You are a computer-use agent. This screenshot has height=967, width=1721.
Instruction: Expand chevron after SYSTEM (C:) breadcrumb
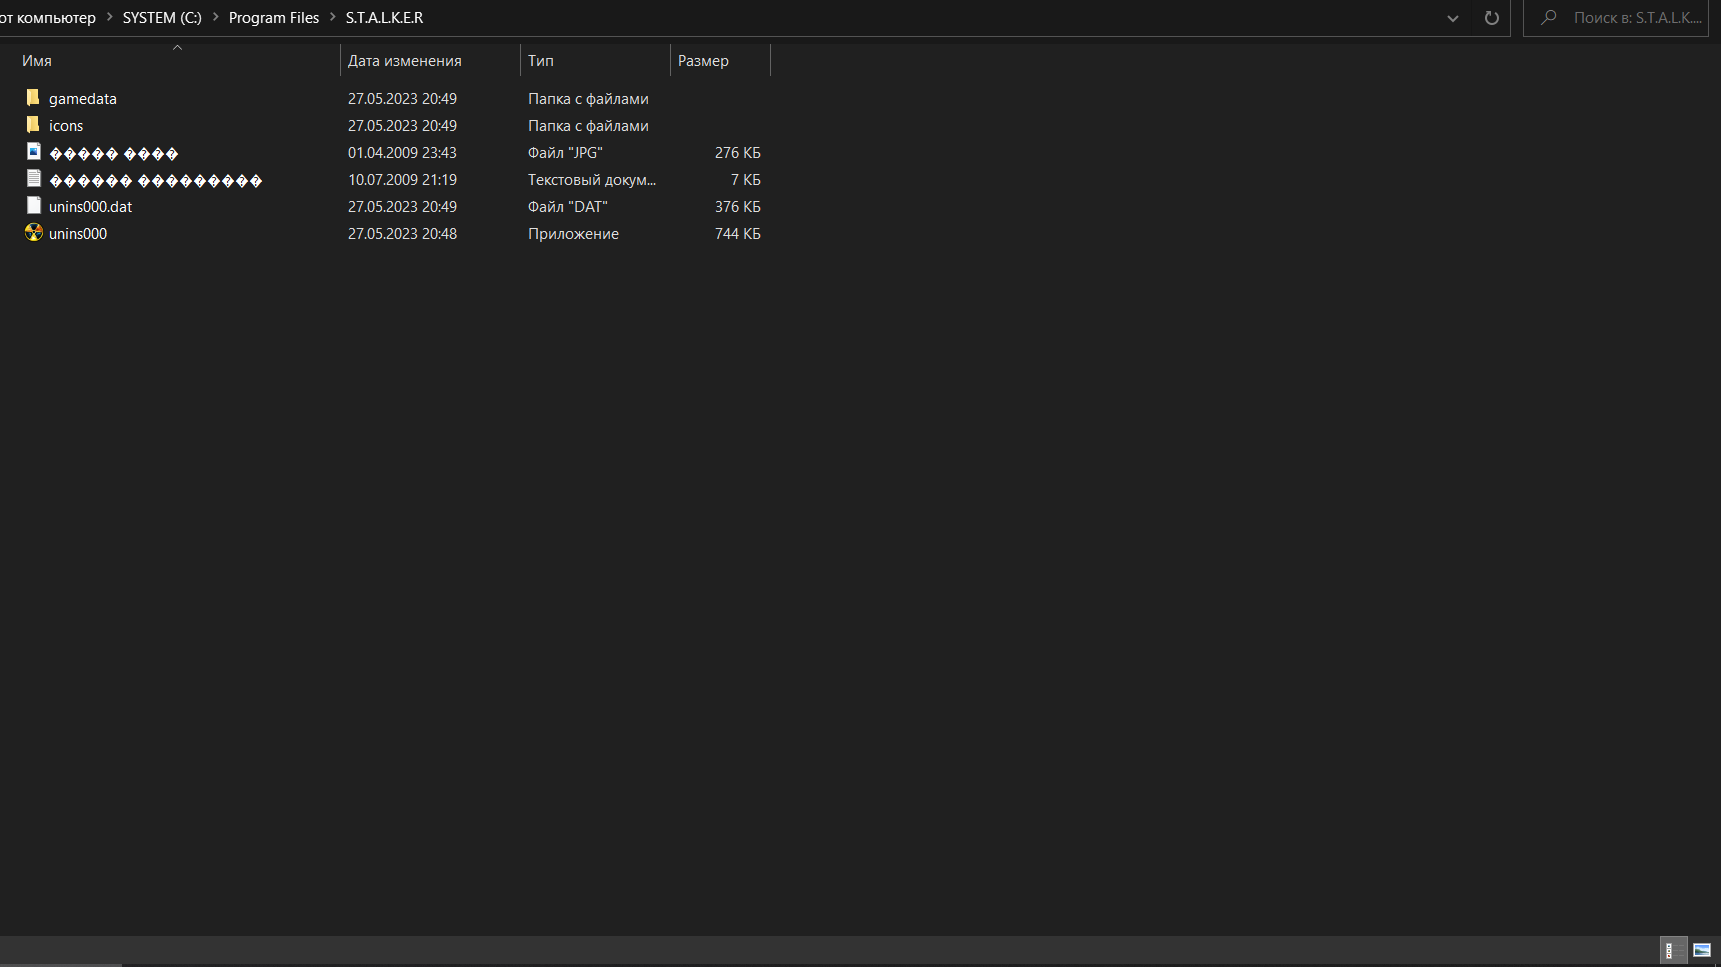[215, 18]
